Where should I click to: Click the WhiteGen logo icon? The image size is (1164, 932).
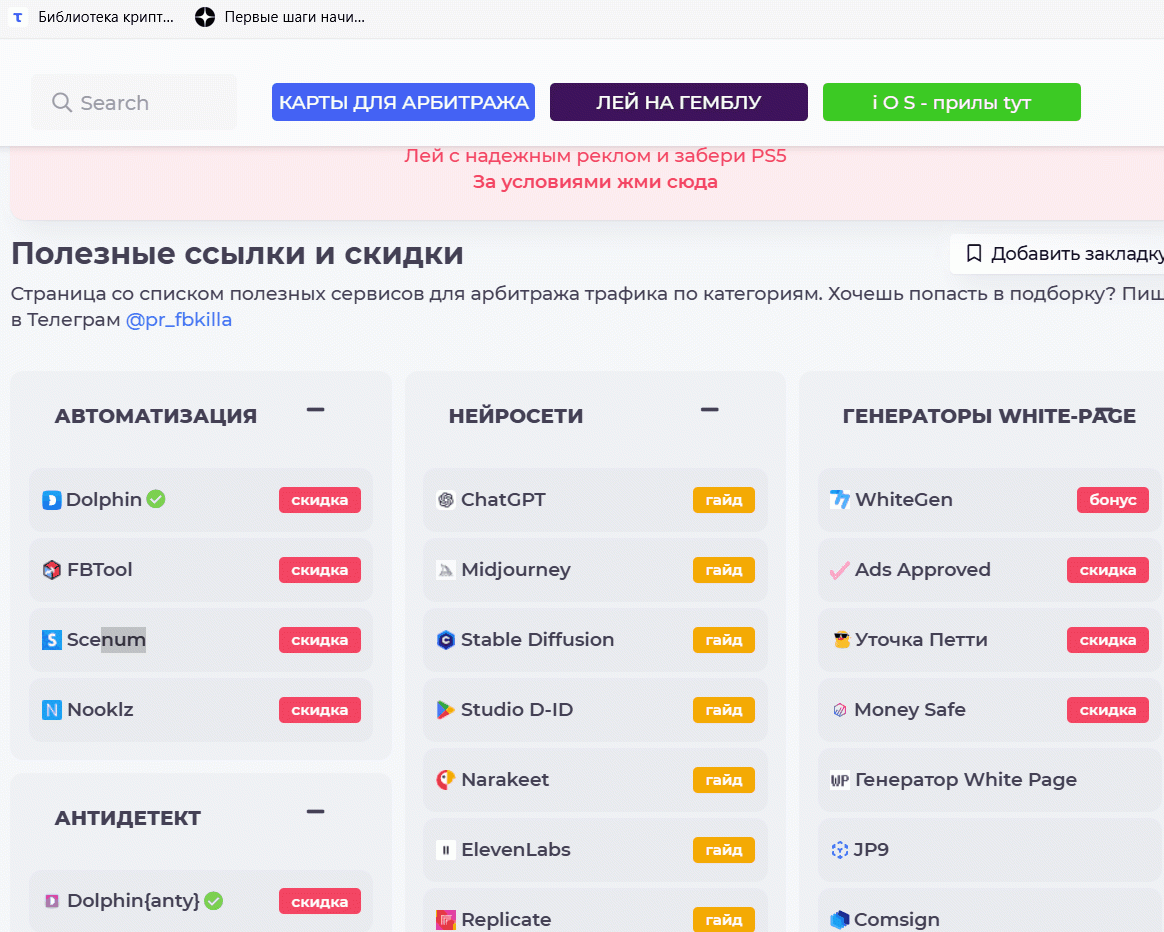coord(840,500)
